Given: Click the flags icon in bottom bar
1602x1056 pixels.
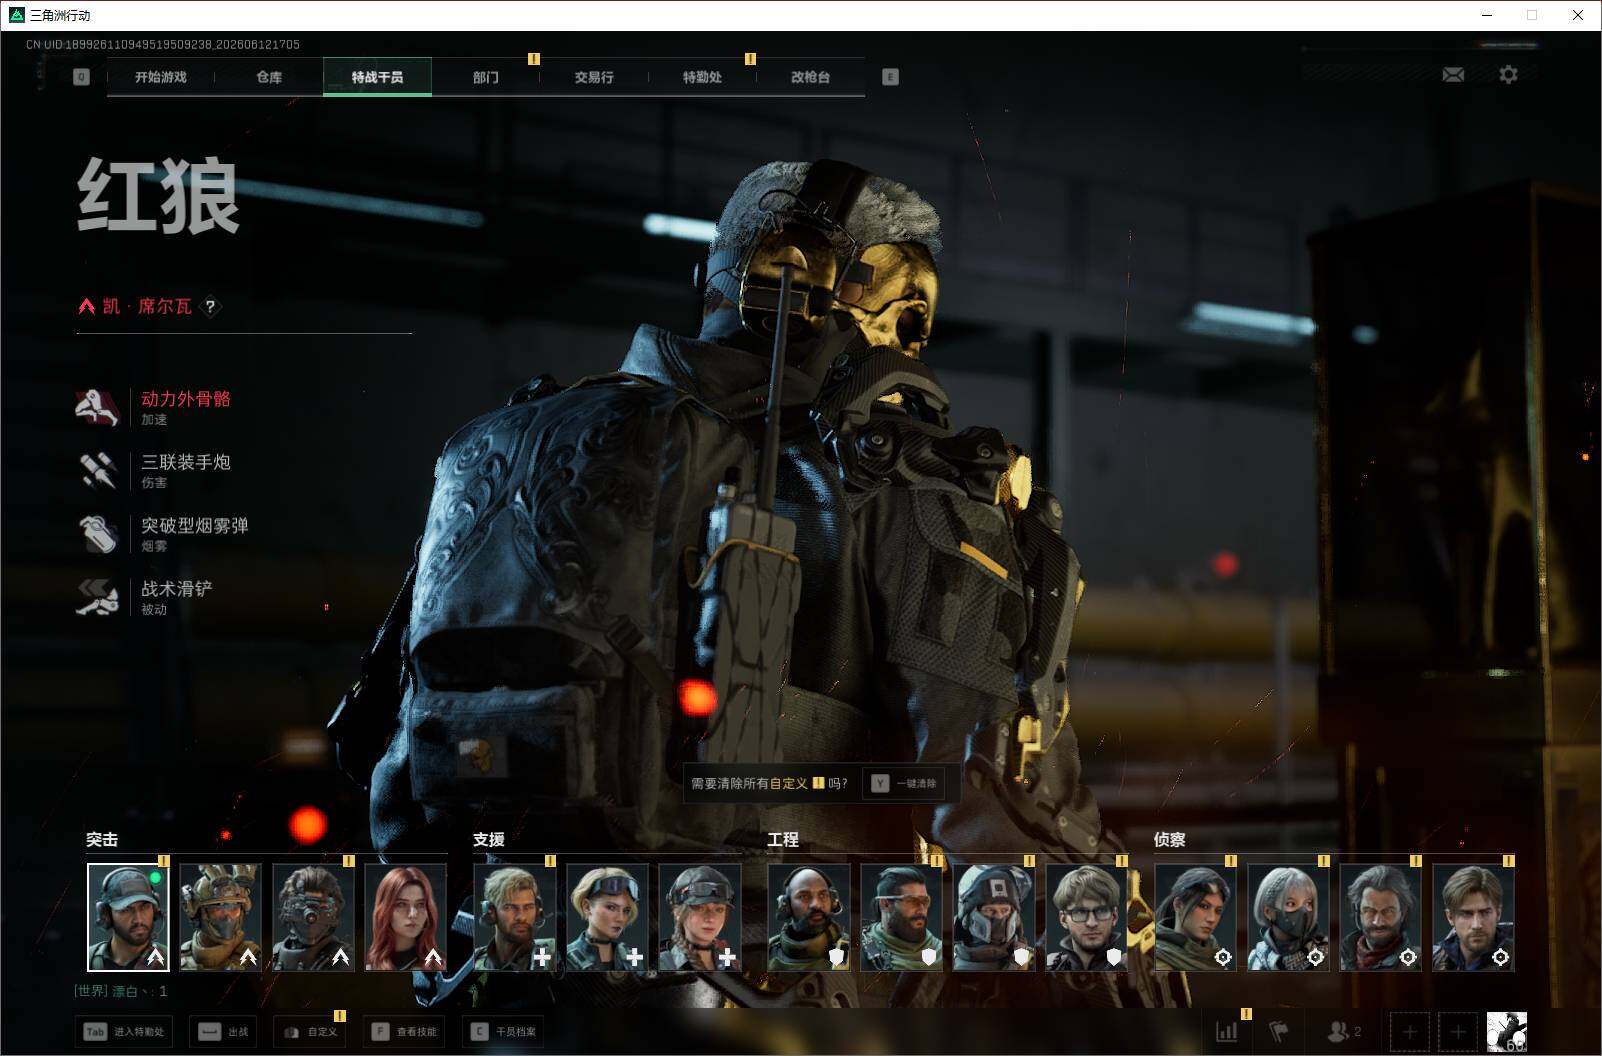Looking at the screenshot, I should pyautogui.click(x=1278, y=1031).
